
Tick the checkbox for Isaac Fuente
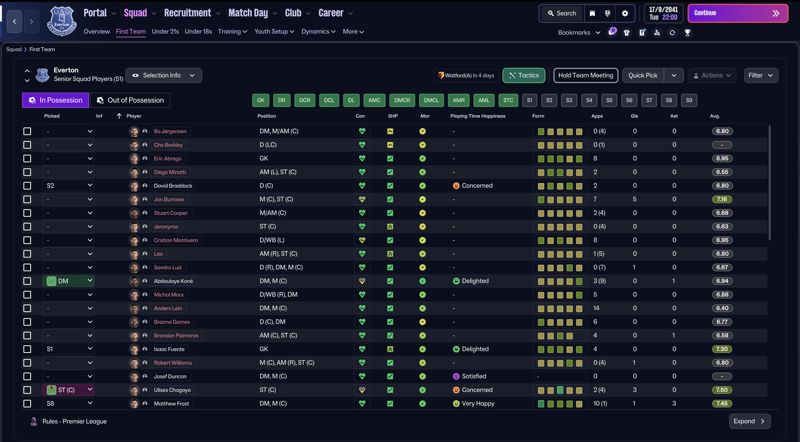pos(27,349)
